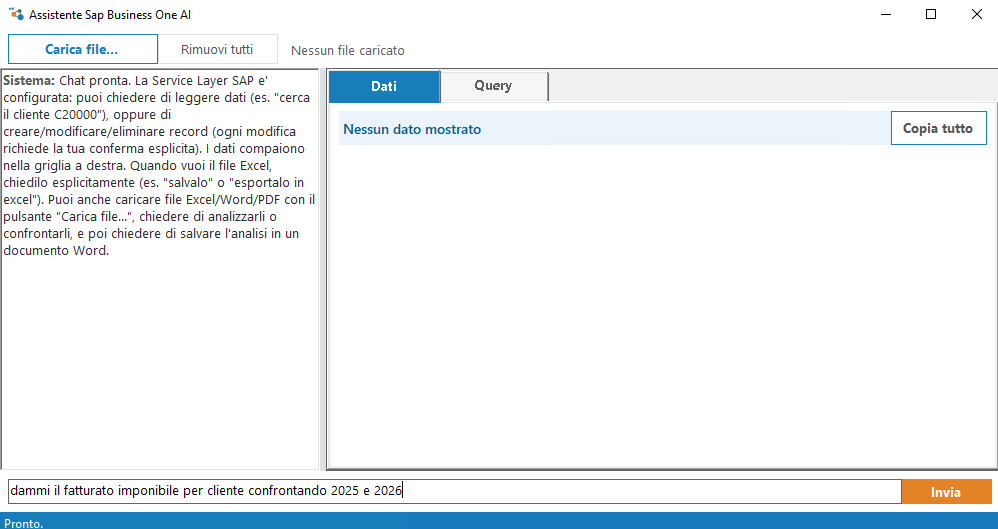
Task: Click Rimuovi tutti to remove files
Action: pyautogui.click(x=217, y=49)
